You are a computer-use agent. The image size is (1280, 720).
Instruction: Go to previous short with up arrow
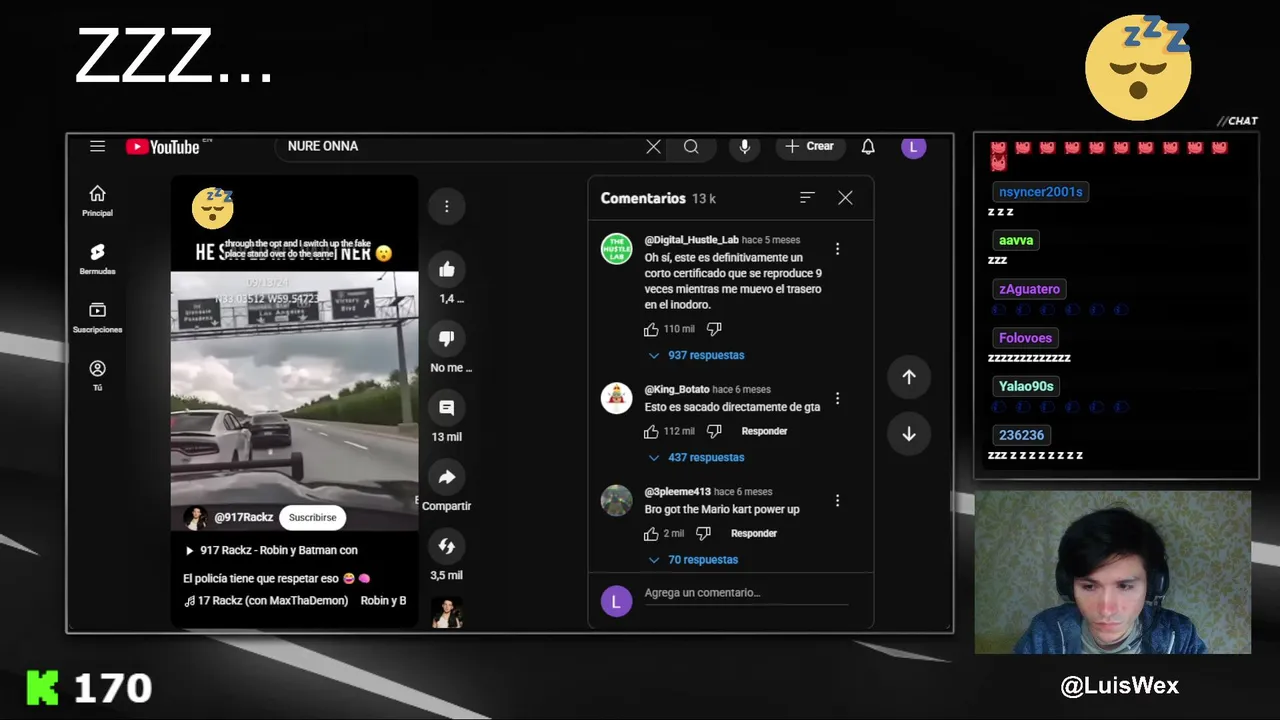pyautogui.click(x=909, y=377)
